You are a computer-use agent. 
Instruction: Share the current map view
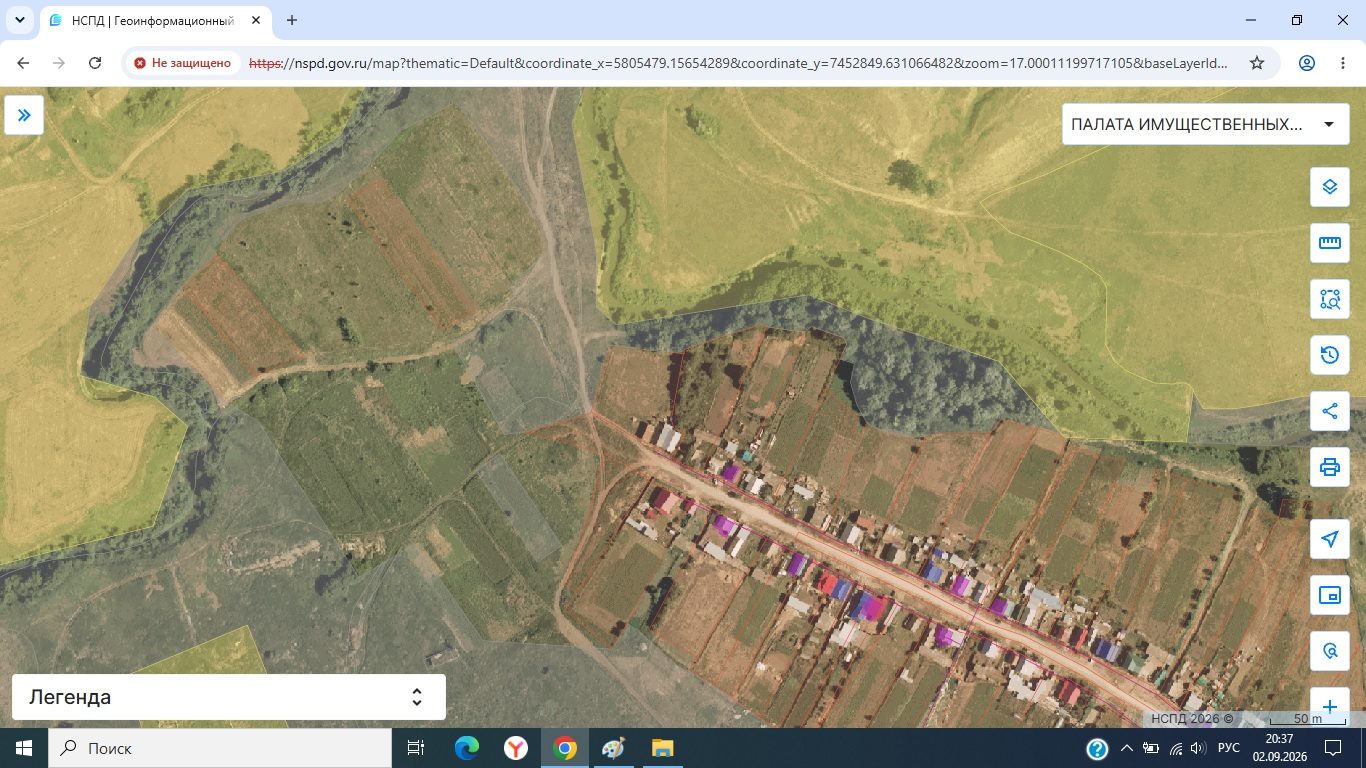(1329, 411)
